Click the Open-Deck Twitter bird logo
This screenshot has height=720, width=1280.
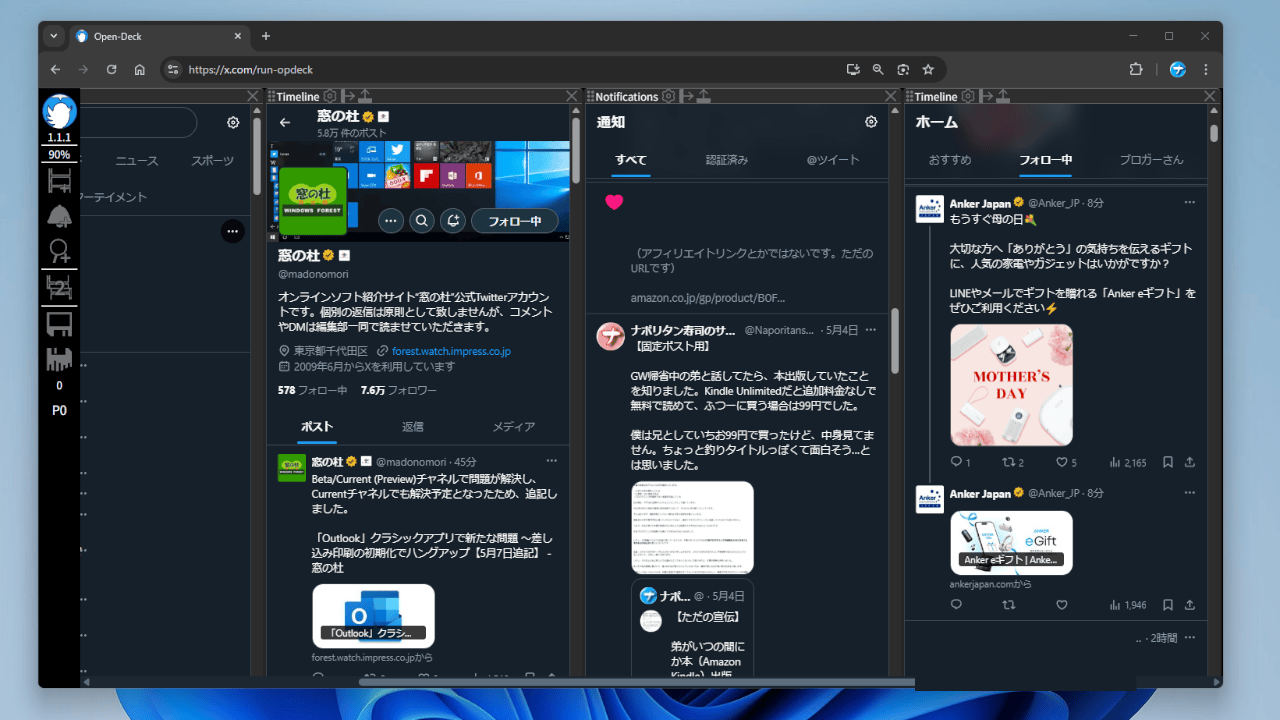59,111
